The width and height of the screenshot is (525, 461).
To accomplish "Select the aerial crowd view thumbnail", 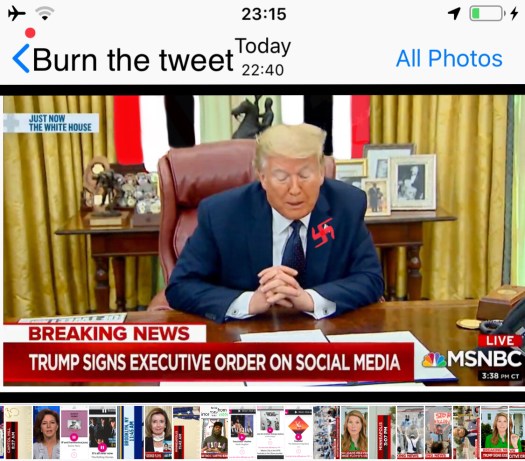I will (x=326, y=432).
